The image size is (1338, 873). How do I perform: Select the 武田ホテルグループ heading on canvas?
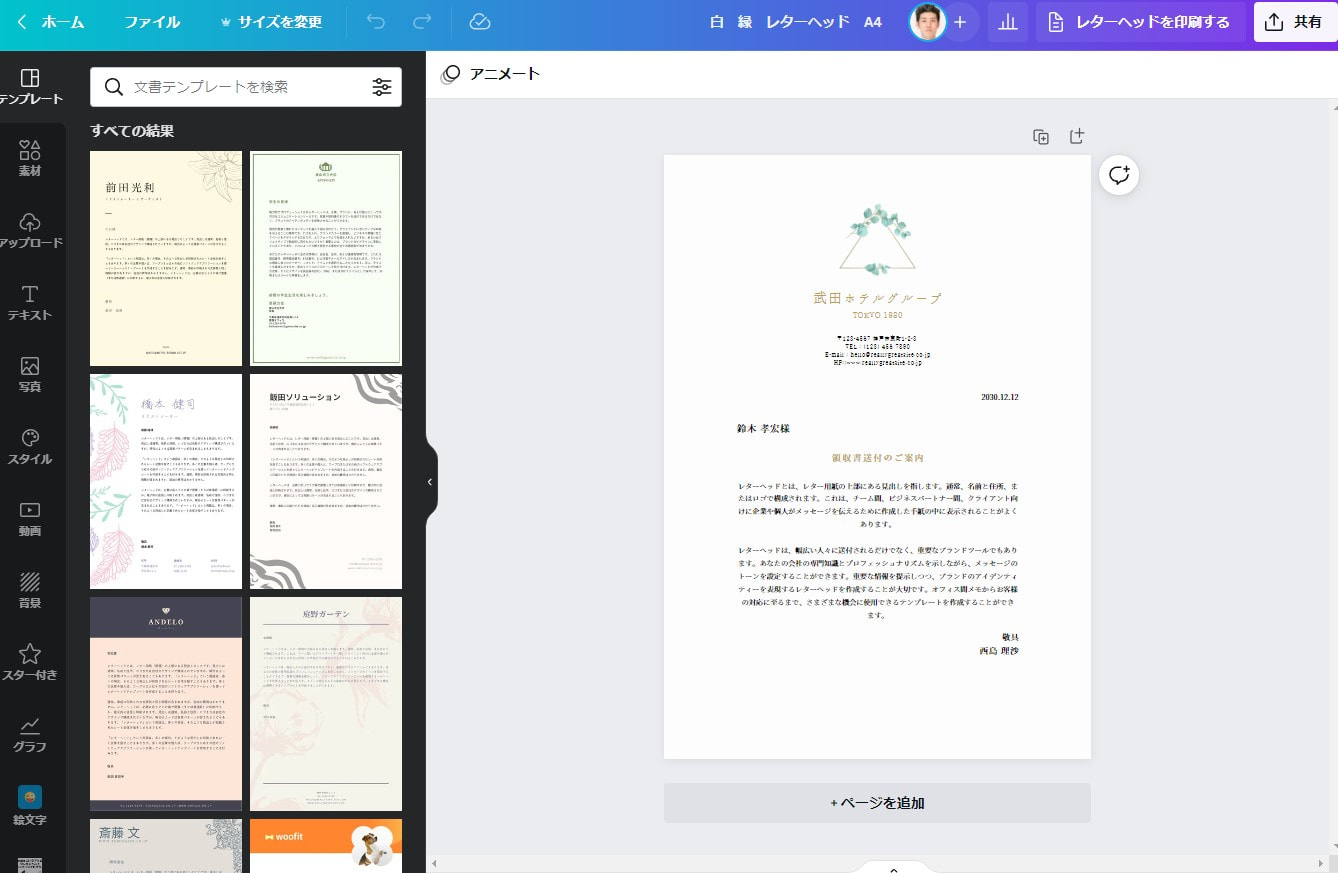877,298
